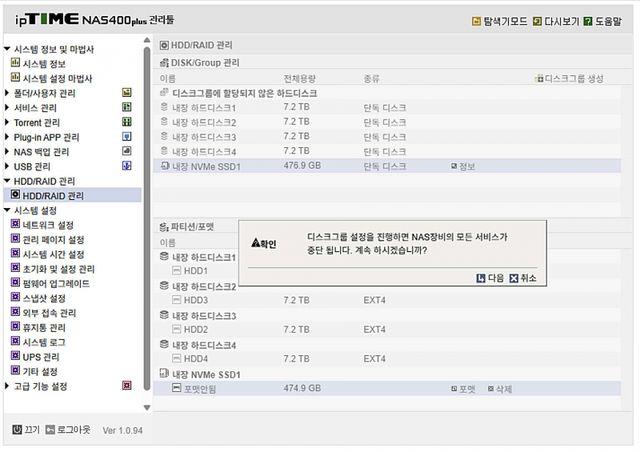Click the sidebar scrollbar down arrow

[148, 406]
